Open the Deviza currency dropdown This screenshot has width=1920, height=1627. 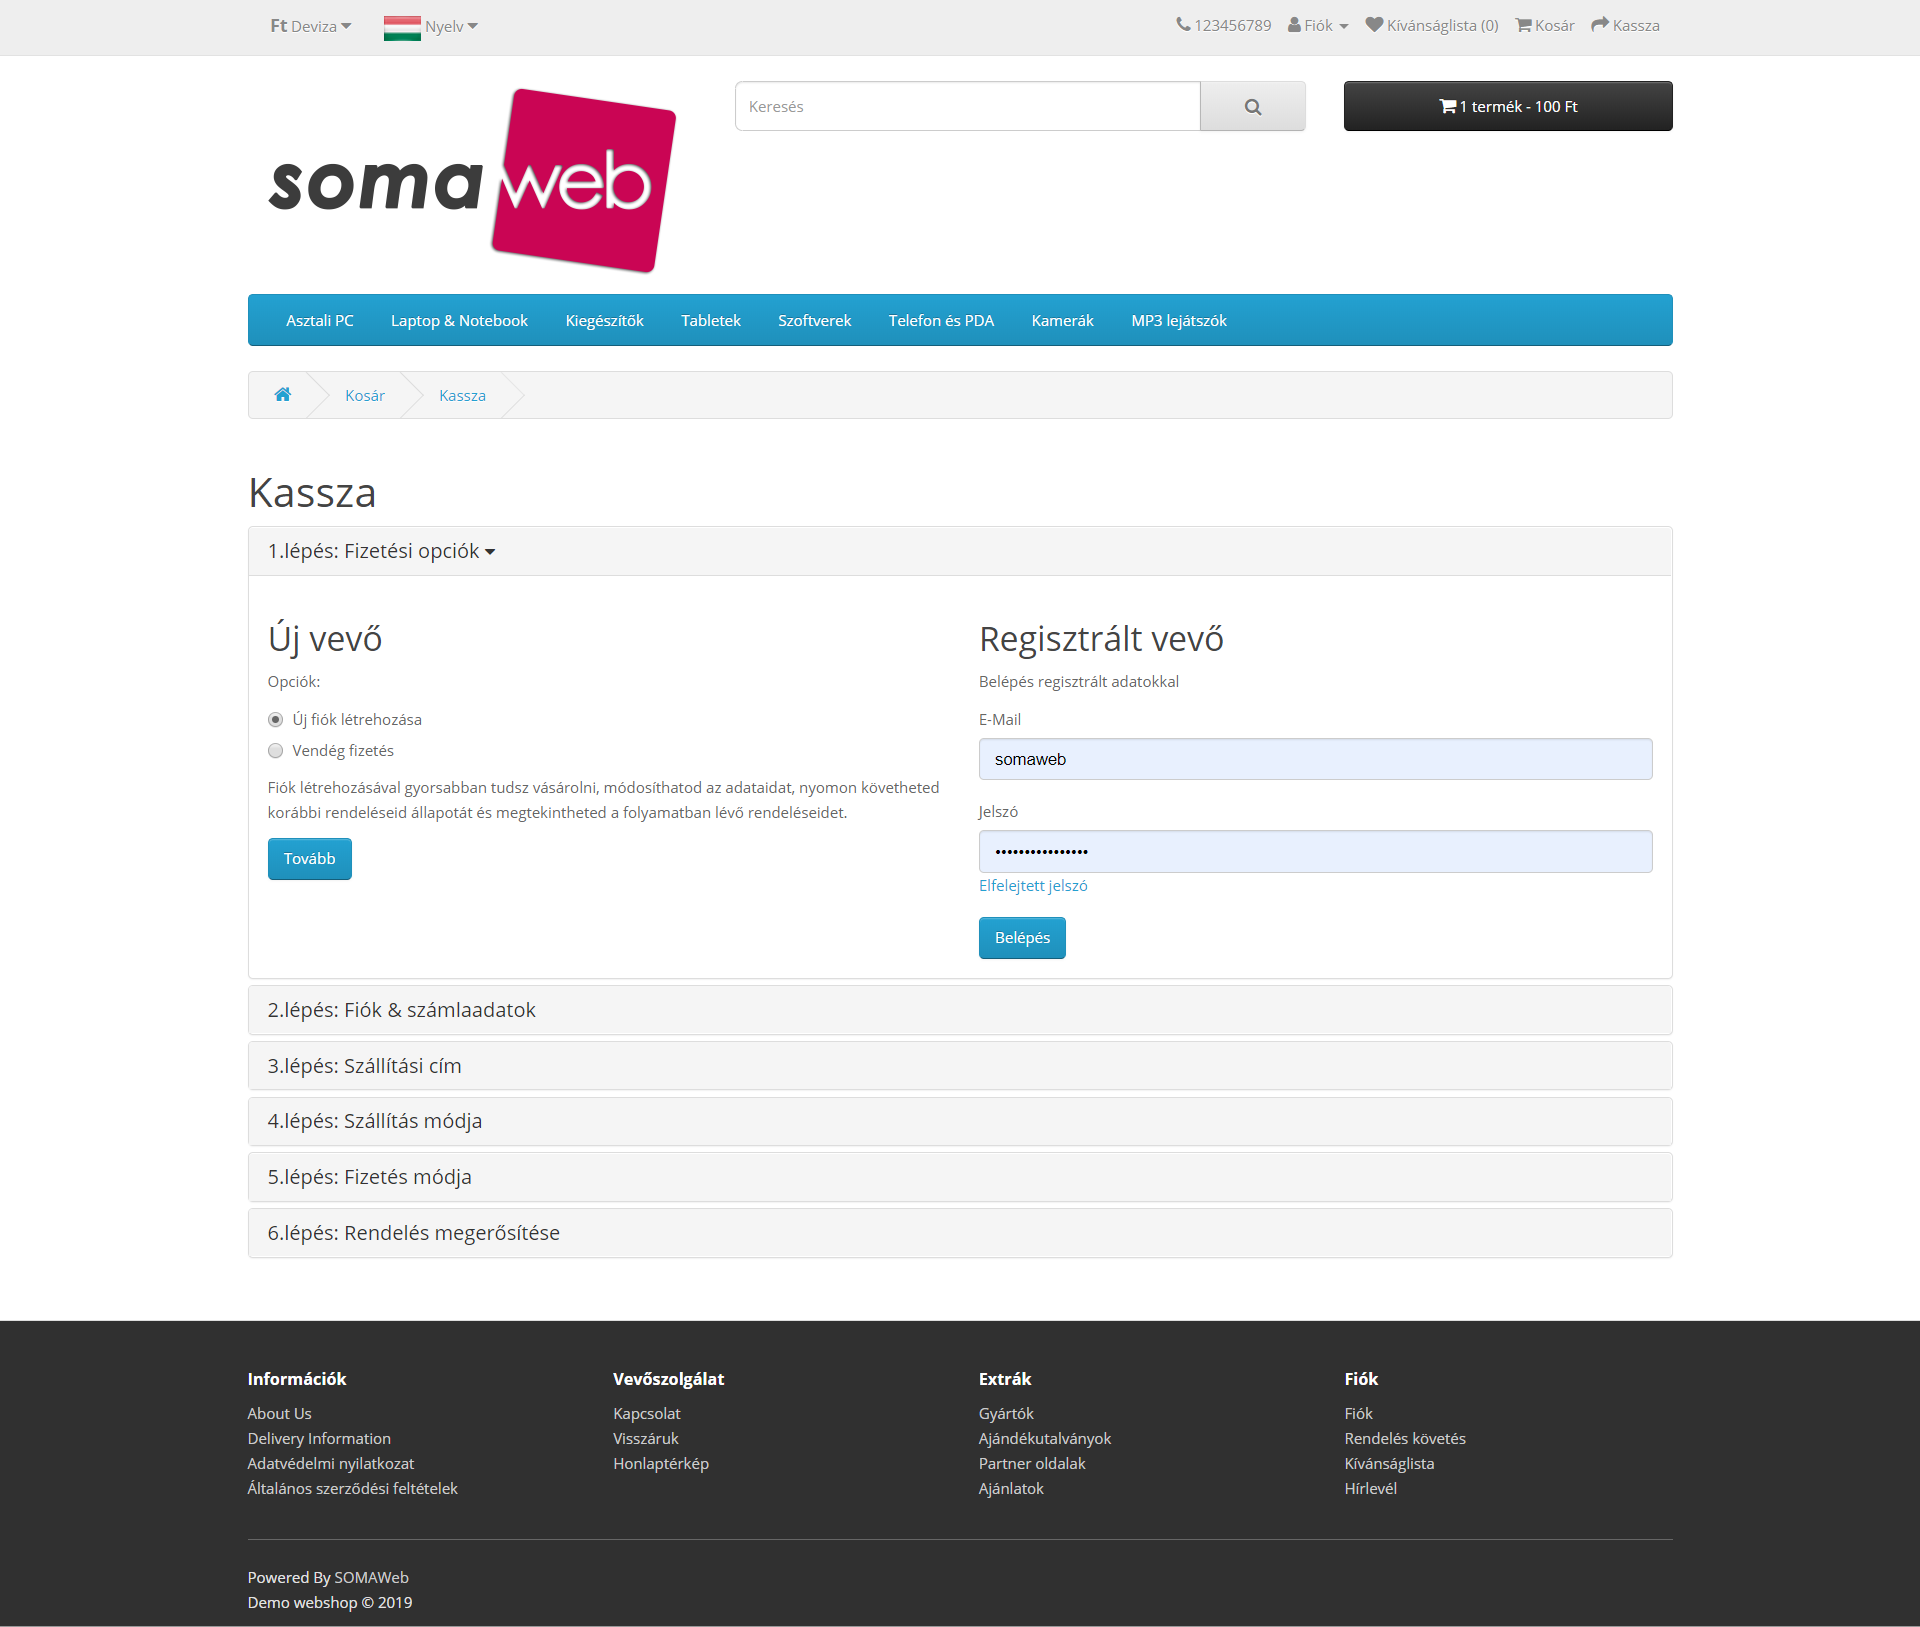[x=311, y=26]
